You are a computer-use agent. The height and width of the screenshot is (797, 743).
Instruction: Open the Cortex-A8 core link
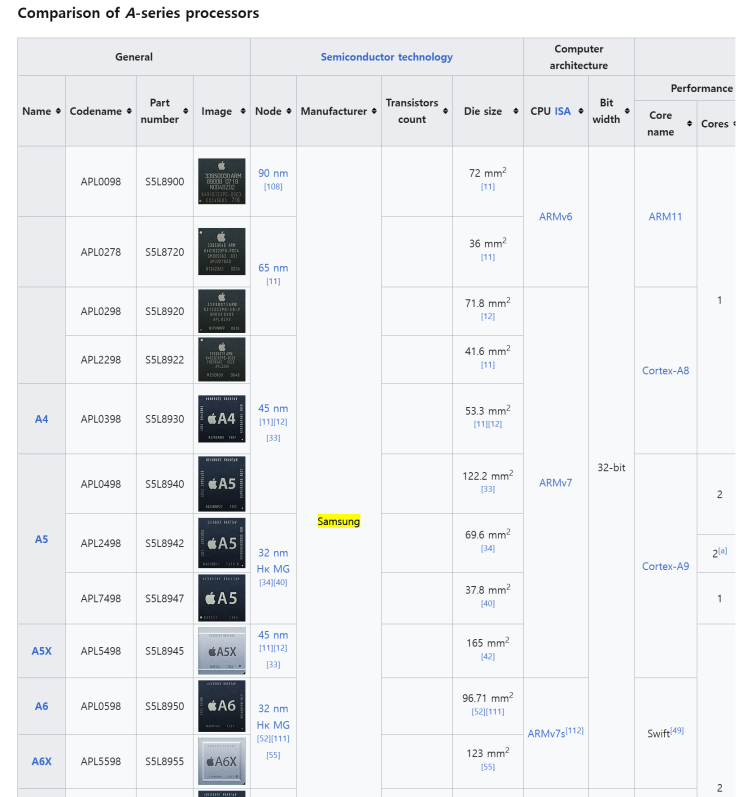tap(665, 371)
